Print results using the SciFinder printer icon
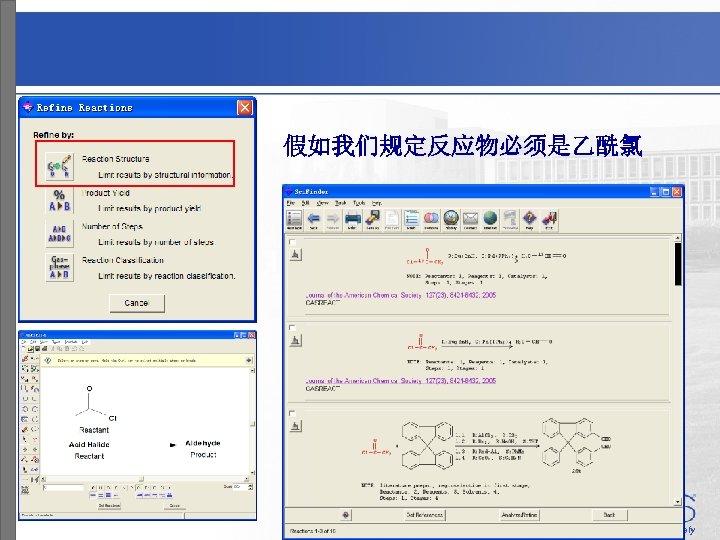 click(x=353, y=219)
